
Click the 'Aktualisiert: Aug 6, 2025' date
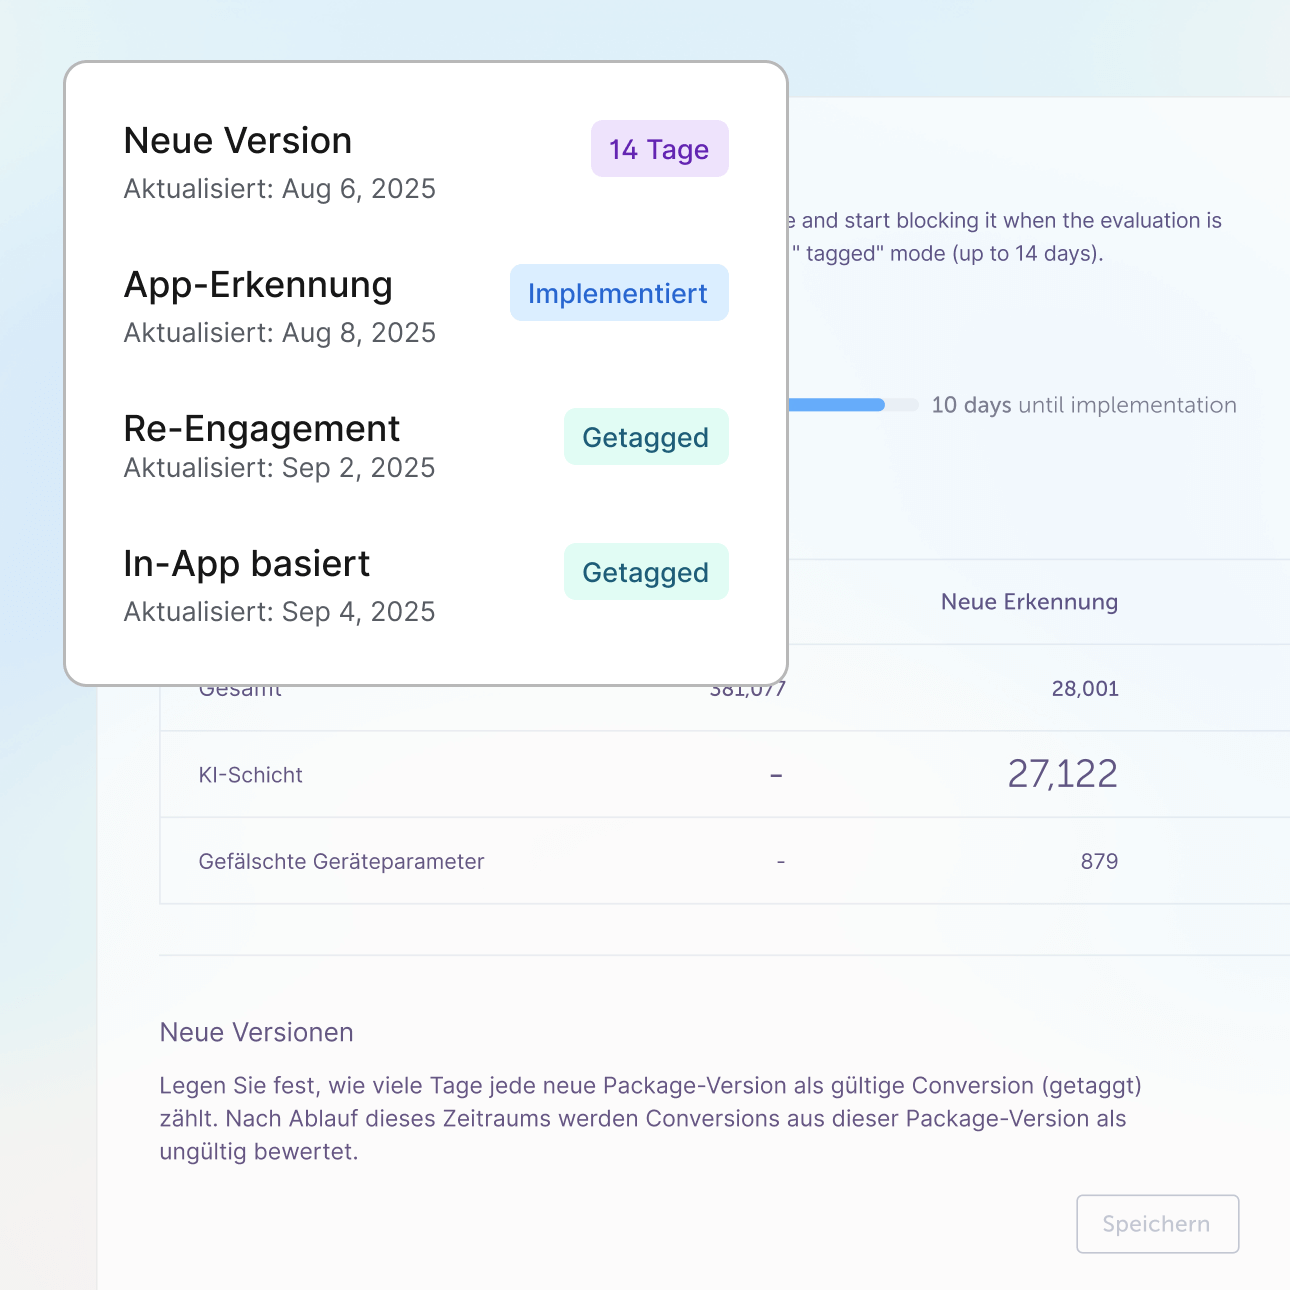tap(279, 189)
